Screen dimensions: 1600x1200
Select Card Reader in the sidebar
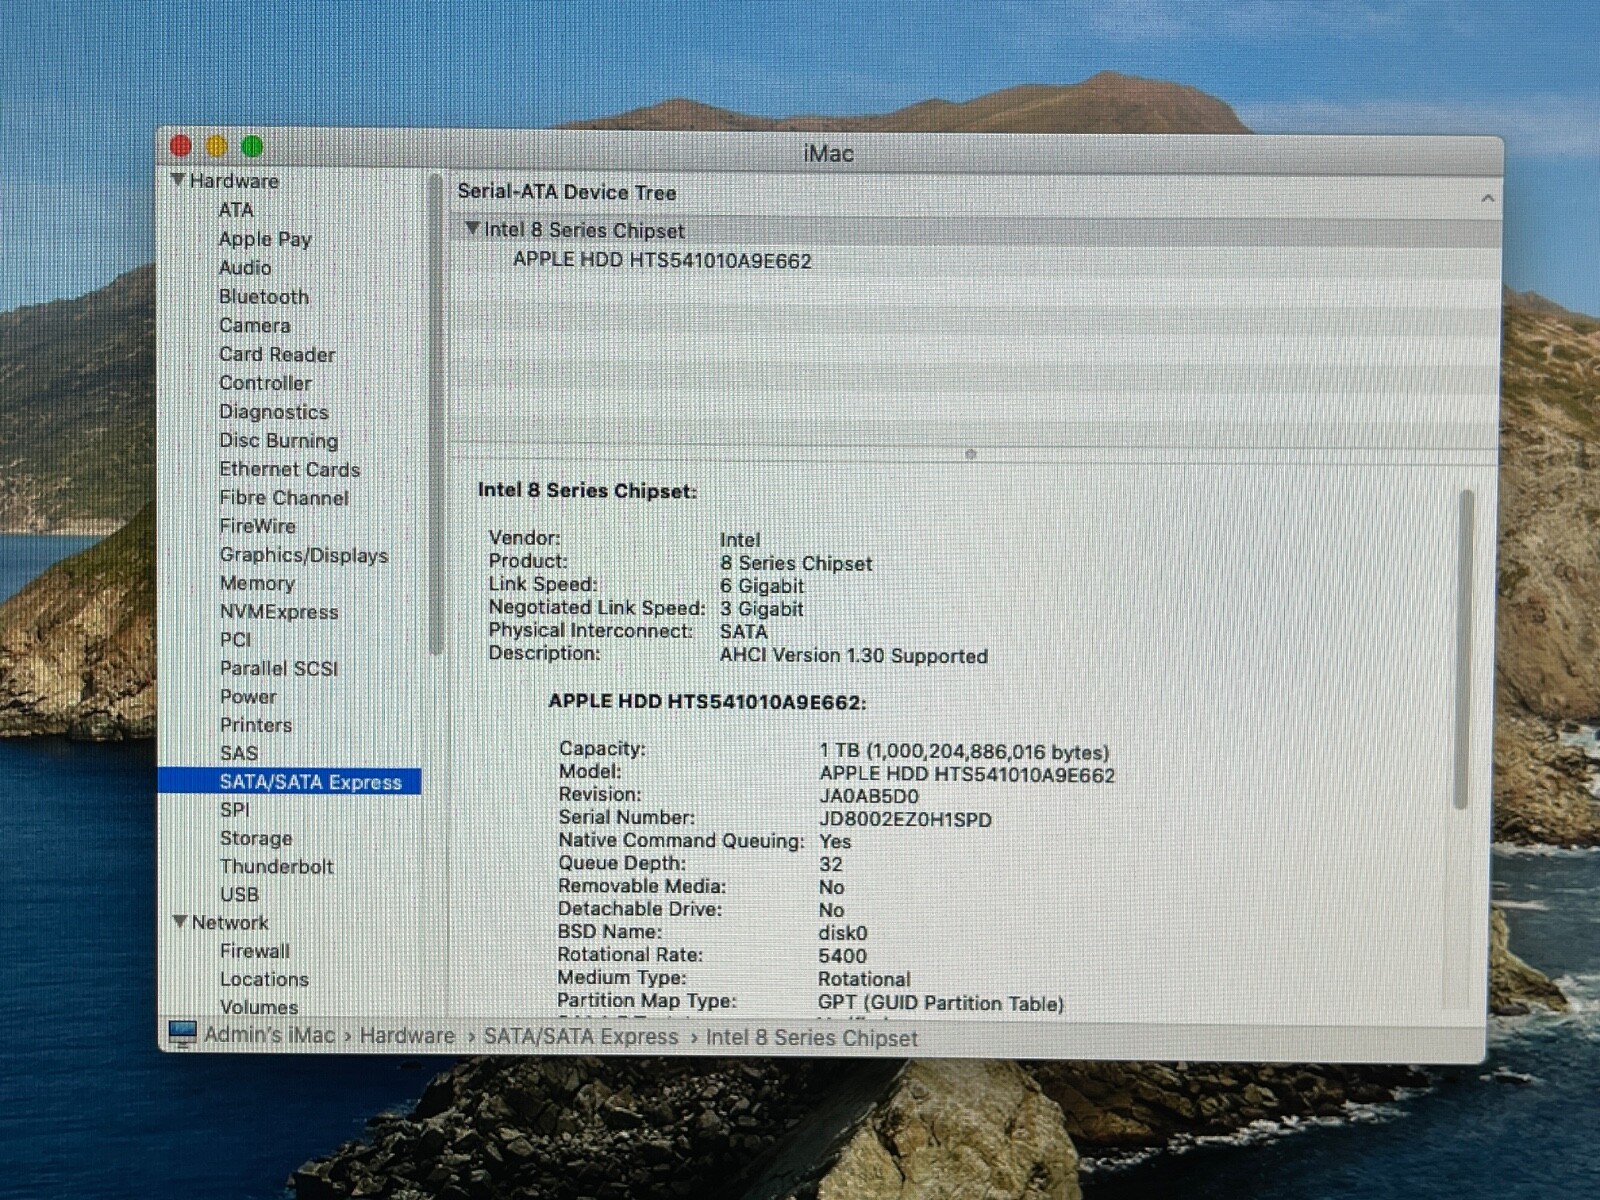click(277, 354)
